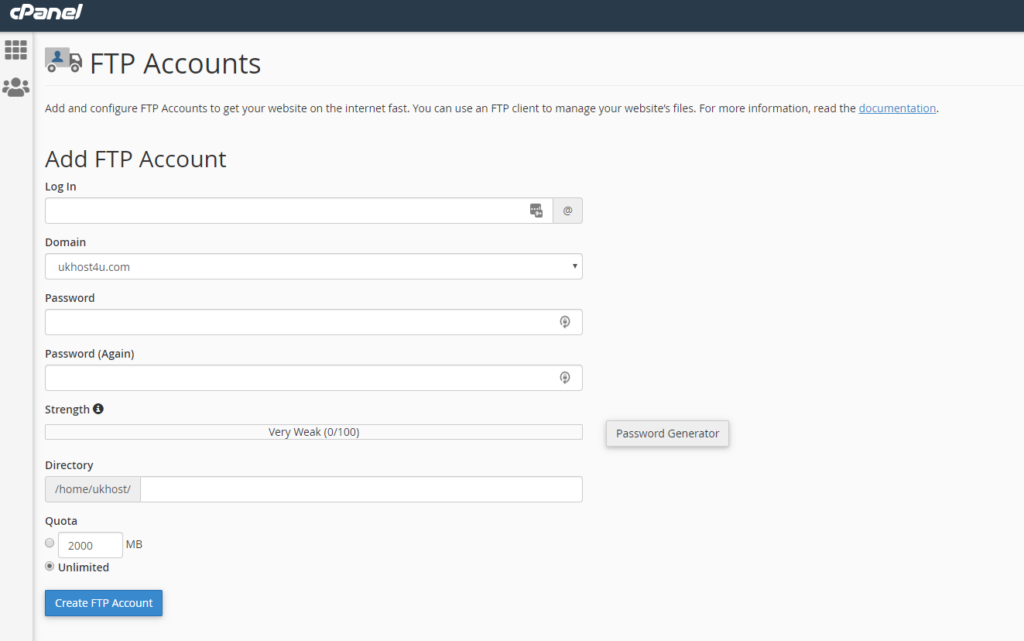Click the key icon in Password (Again) field
1024x641 pixels.
tap(565, 378)
